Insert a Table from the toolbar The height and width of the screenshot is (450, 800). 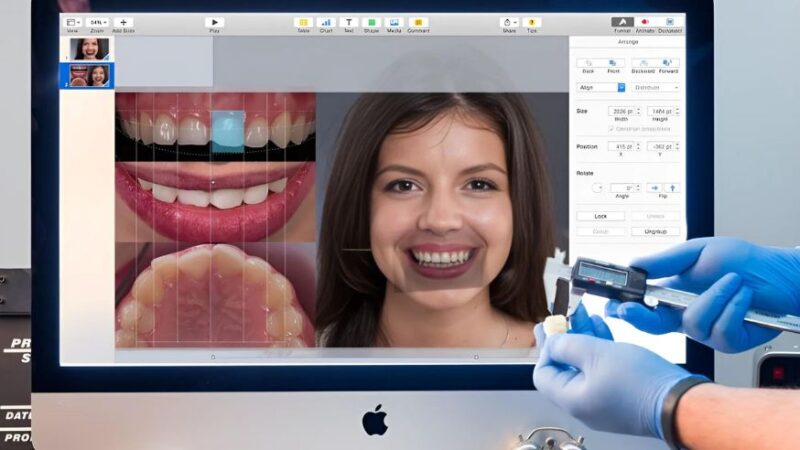tap(303, 22)
